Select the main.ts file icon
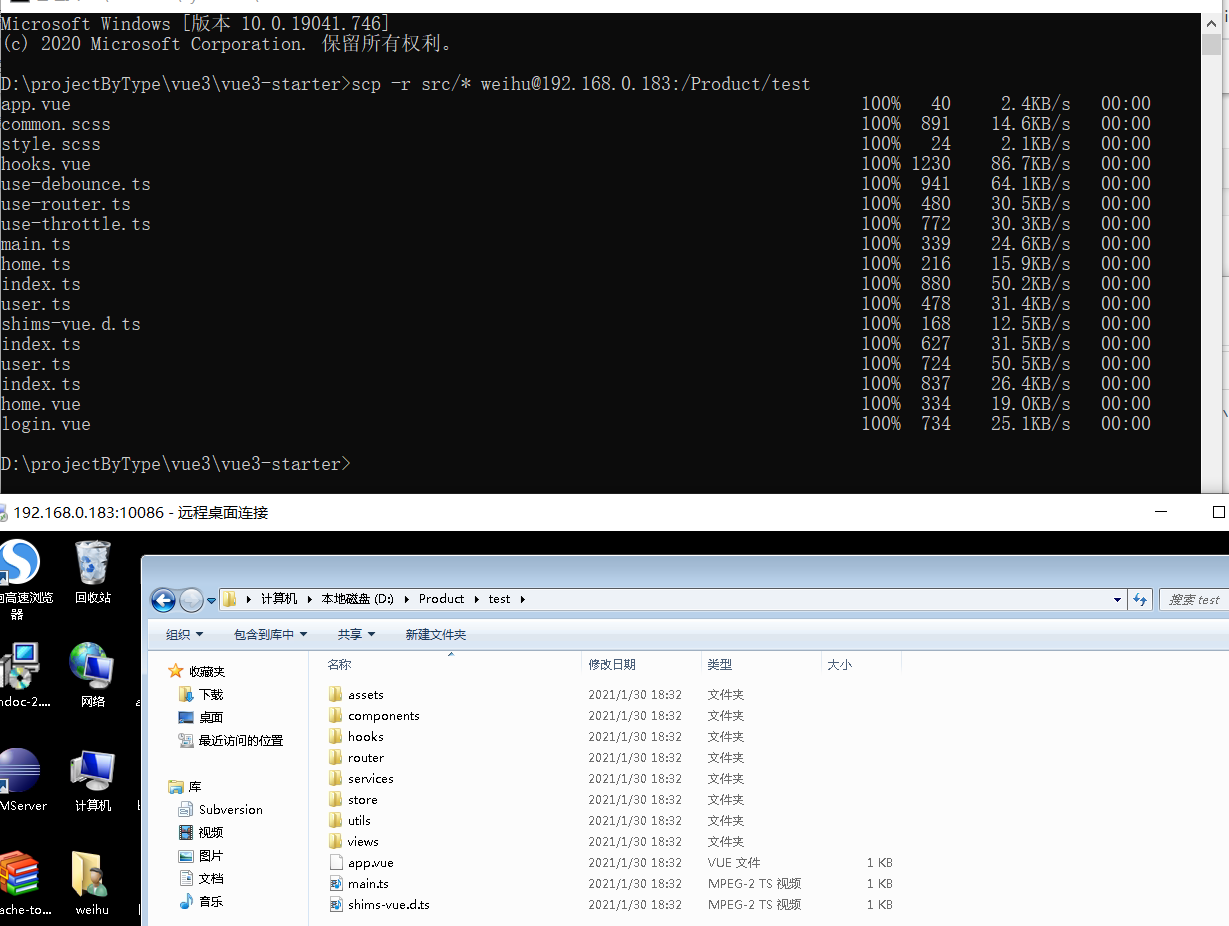Screen dimensions: 1229x926 click(x=336, y=884)
